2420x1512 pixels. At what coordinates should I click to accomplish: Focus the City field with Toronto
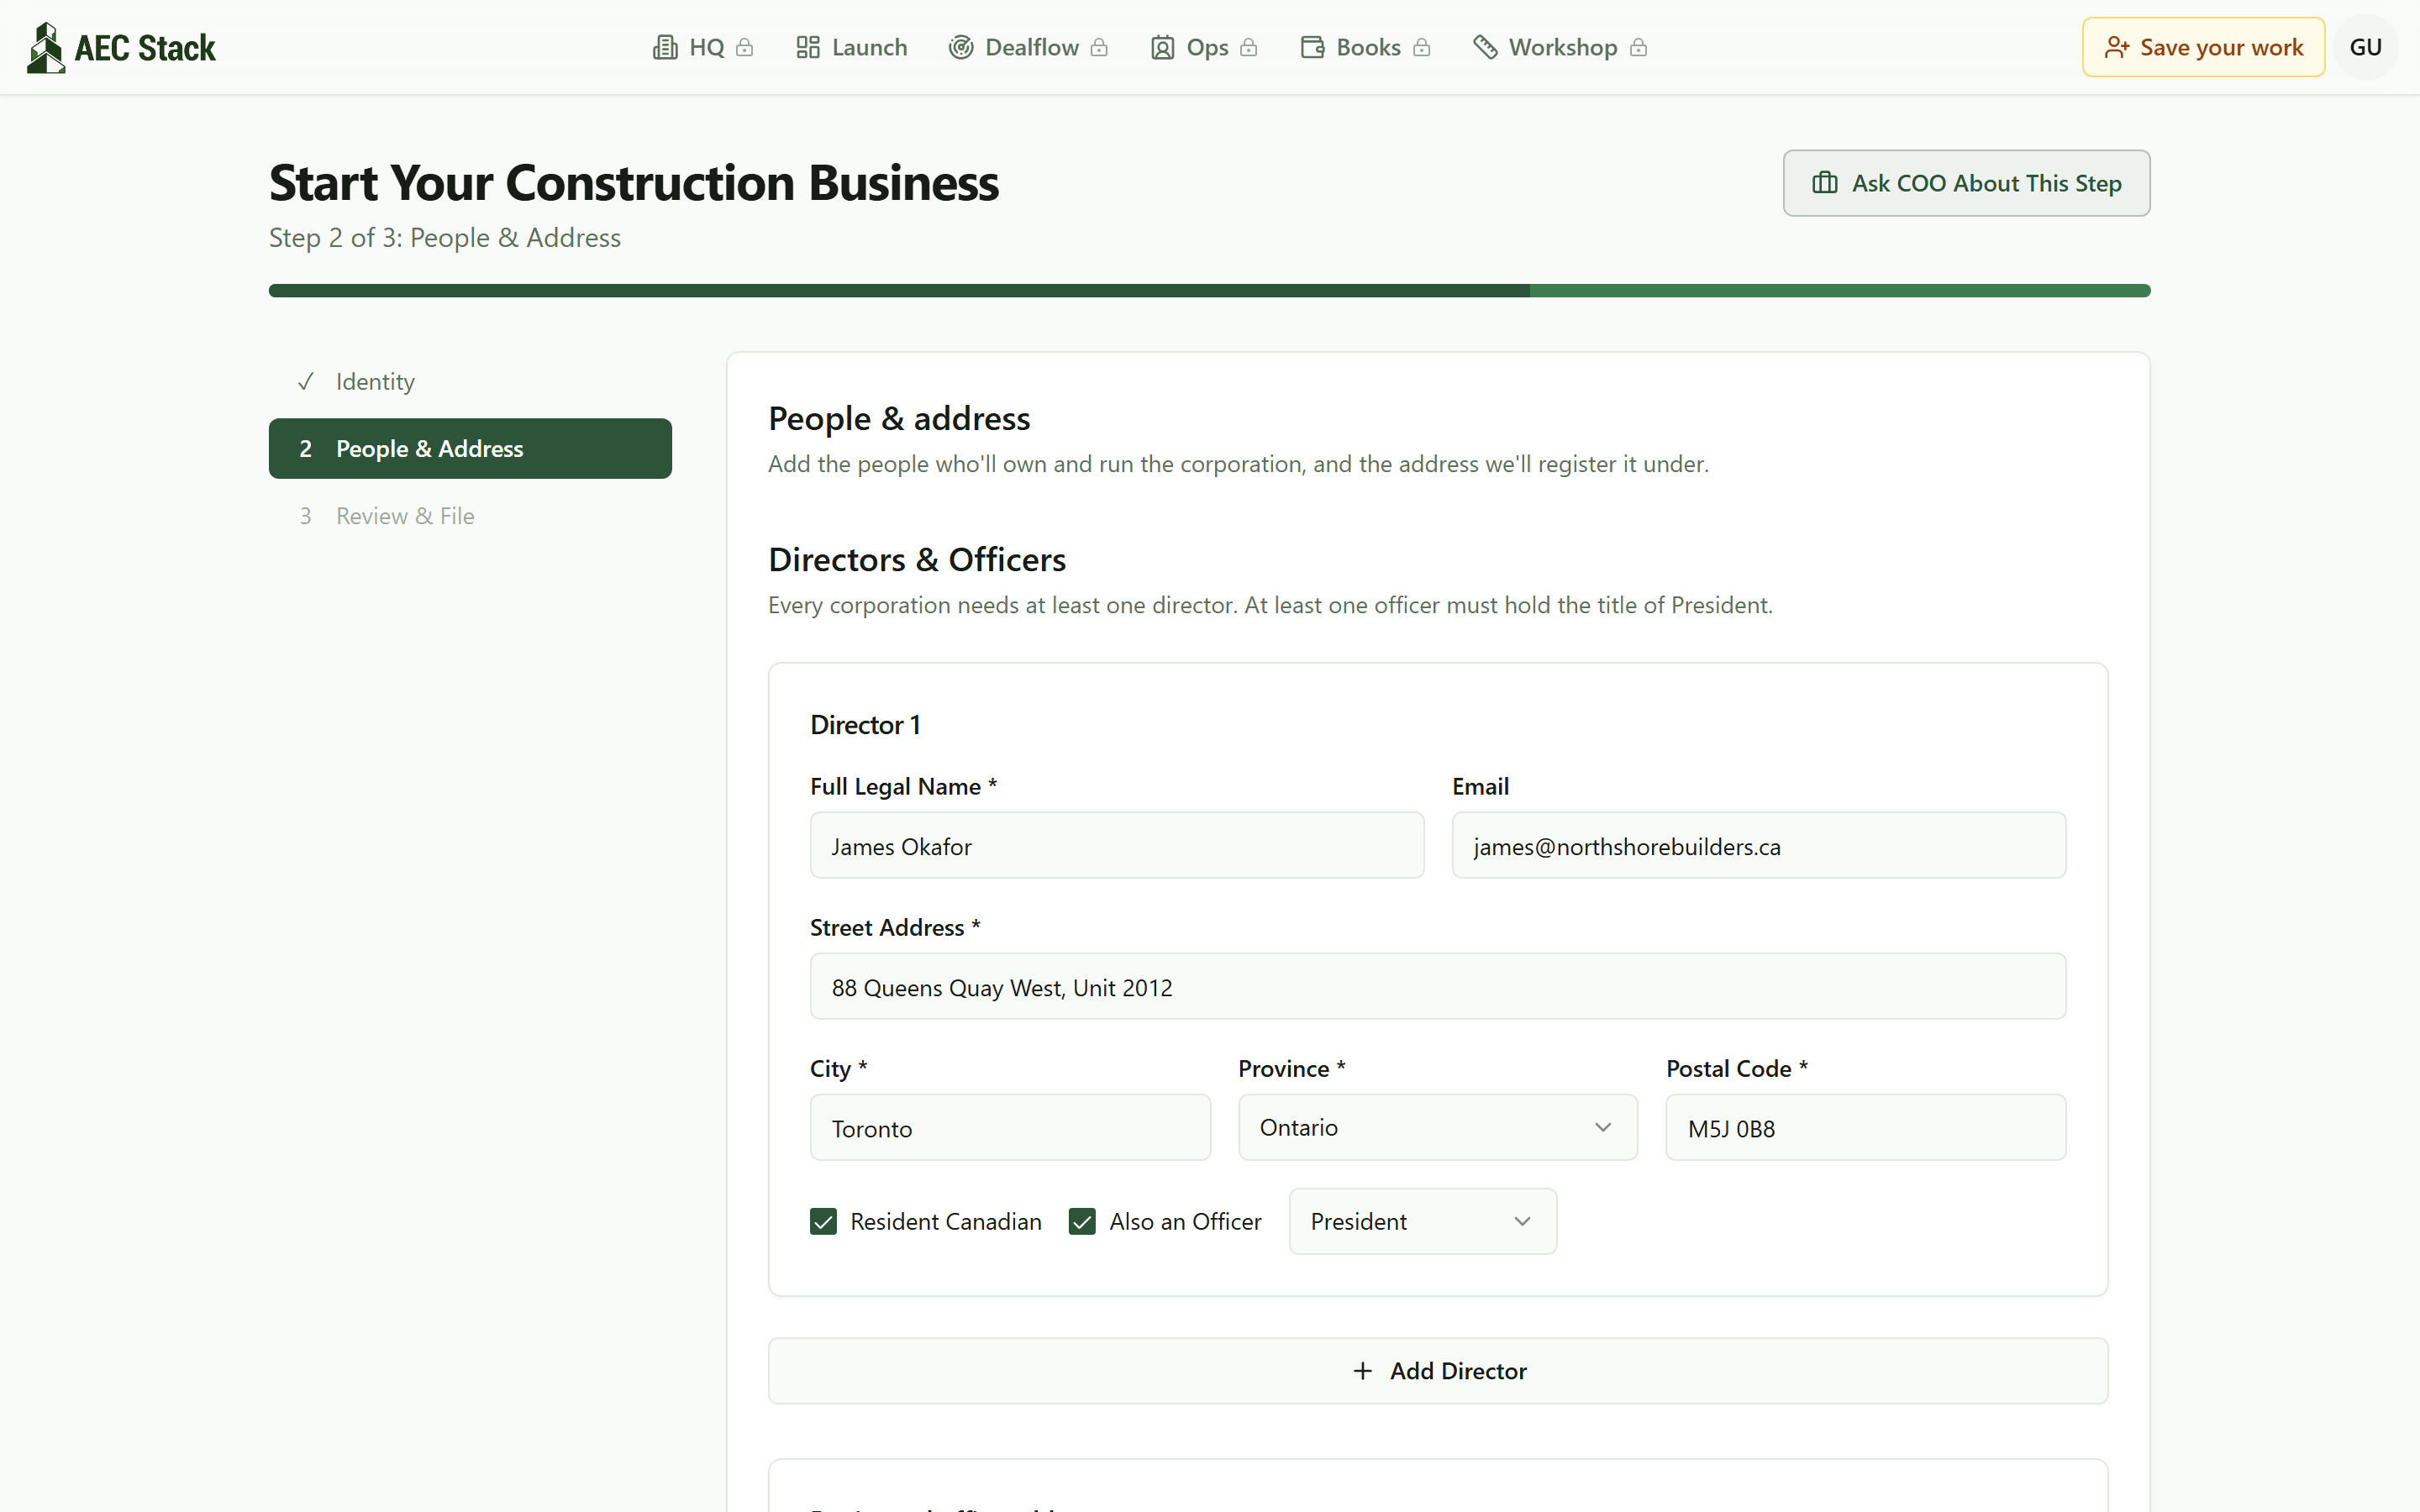pyautogui.click(x=1010, y=1127)
